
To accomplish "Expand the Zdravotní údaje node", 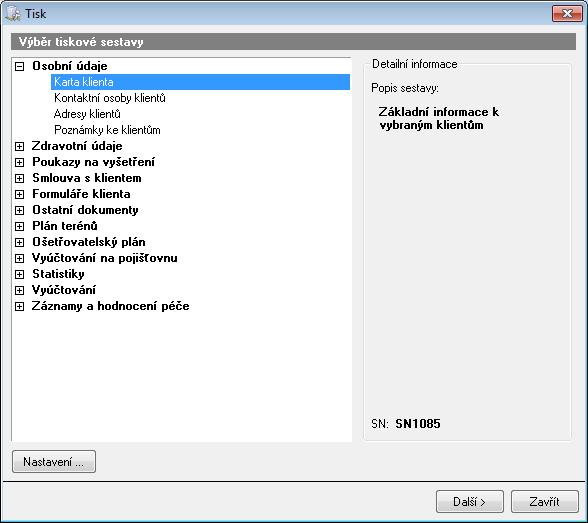I will pyautogui.click(x=20, y=147).
